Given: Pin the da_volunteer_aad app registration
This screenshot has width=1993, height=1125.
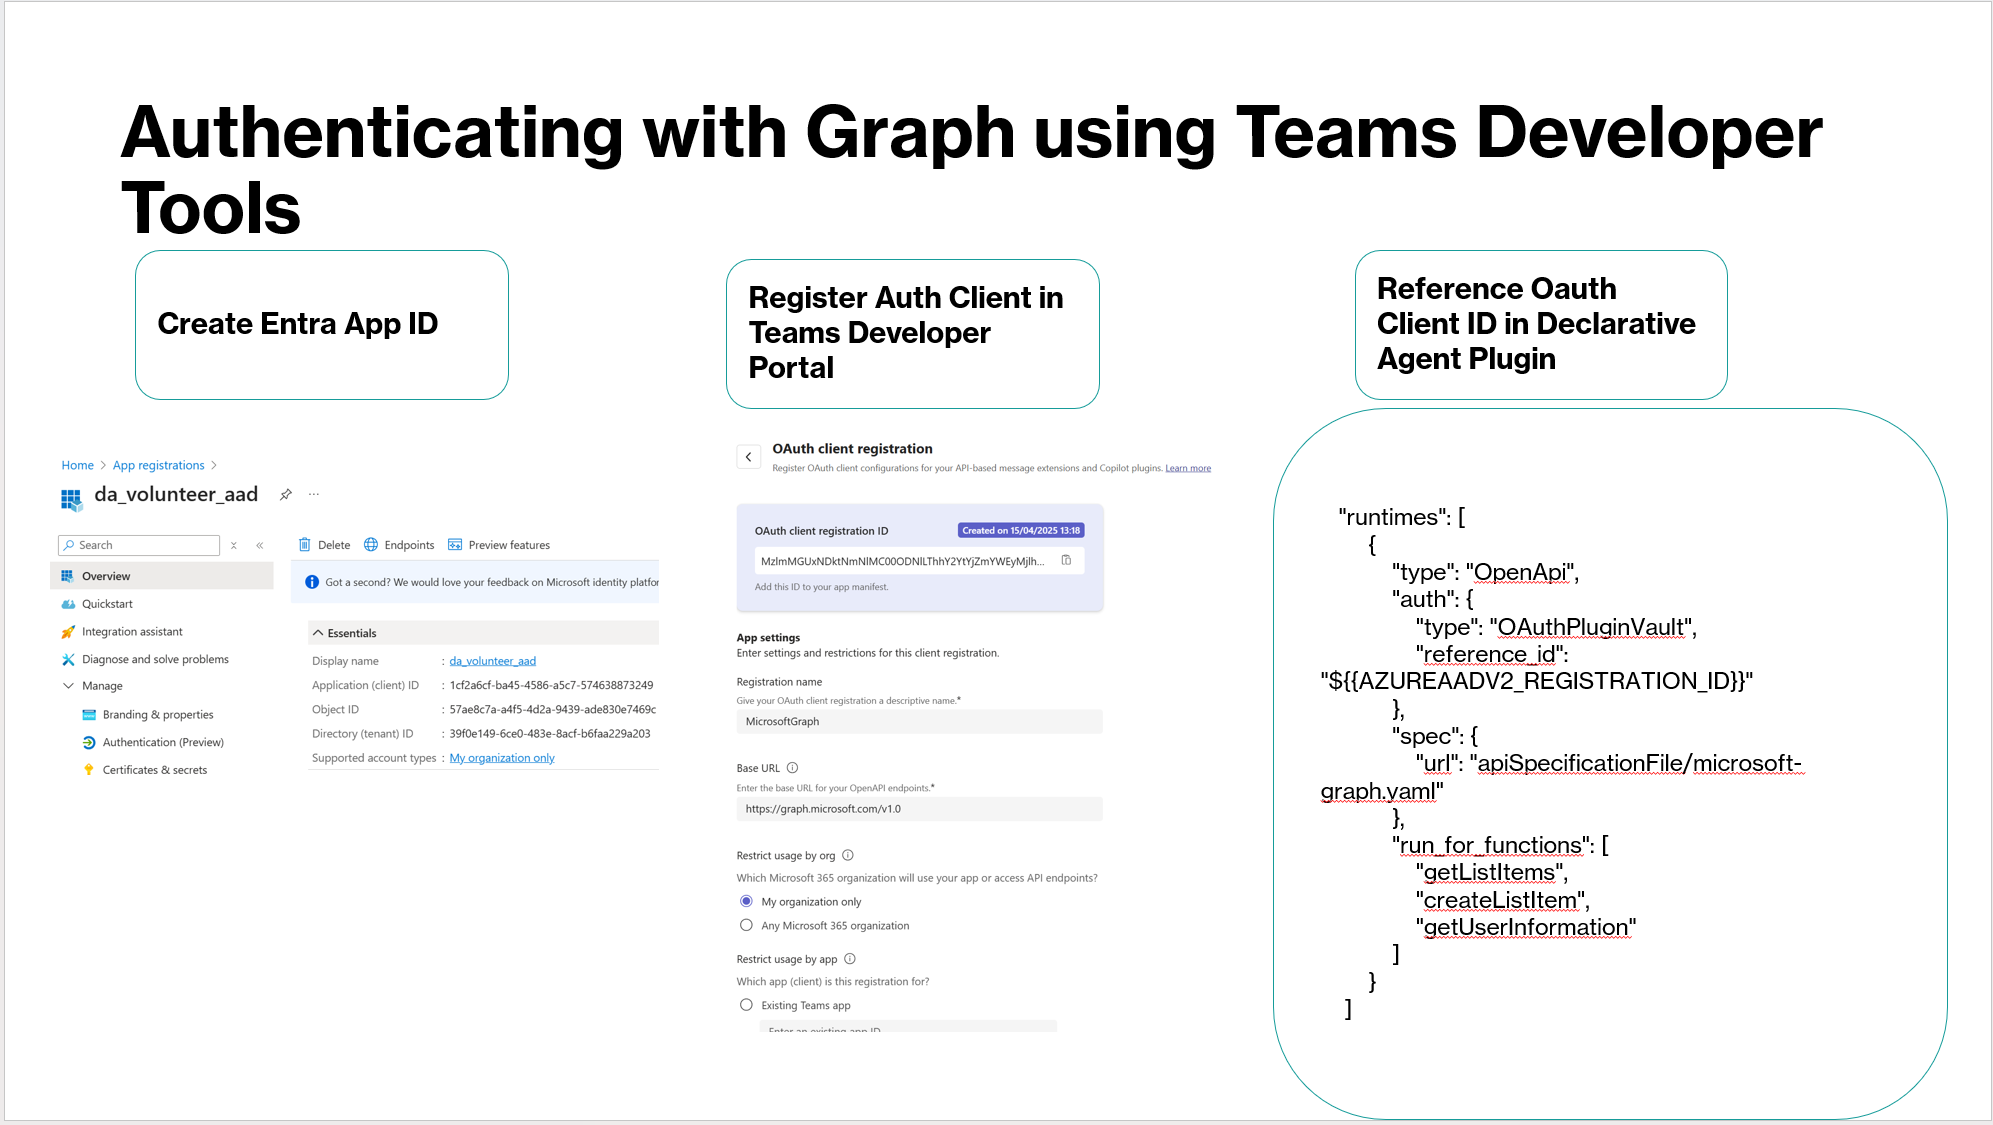Looking at the screenshot, I should [286, 494].
